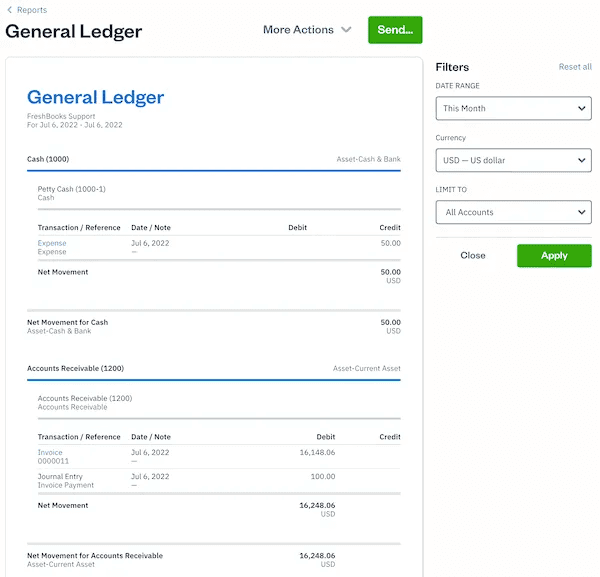Viewport: 600px width, 577px height.
Task: Open the Expense transaction link
Action: [52, 243]
